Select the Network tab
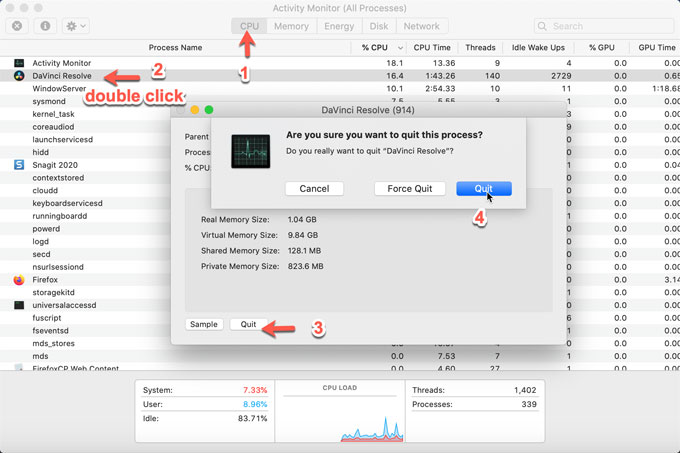Screen dimensions: 680x453 pos(421,26)
